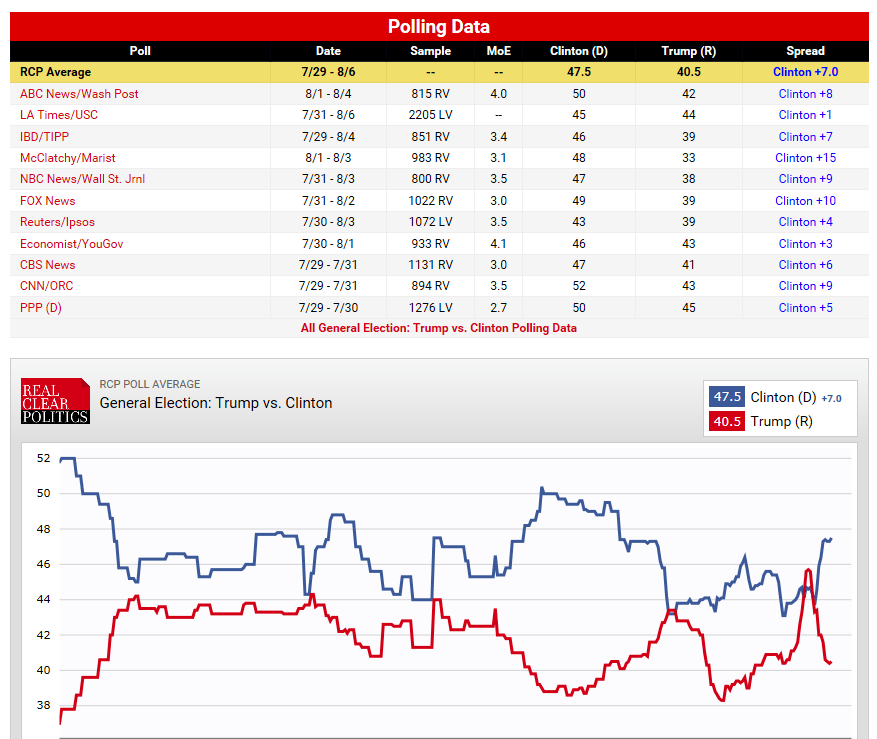Click the Date column header
This screenshot has height=739, width=877.
coord(328,51)
